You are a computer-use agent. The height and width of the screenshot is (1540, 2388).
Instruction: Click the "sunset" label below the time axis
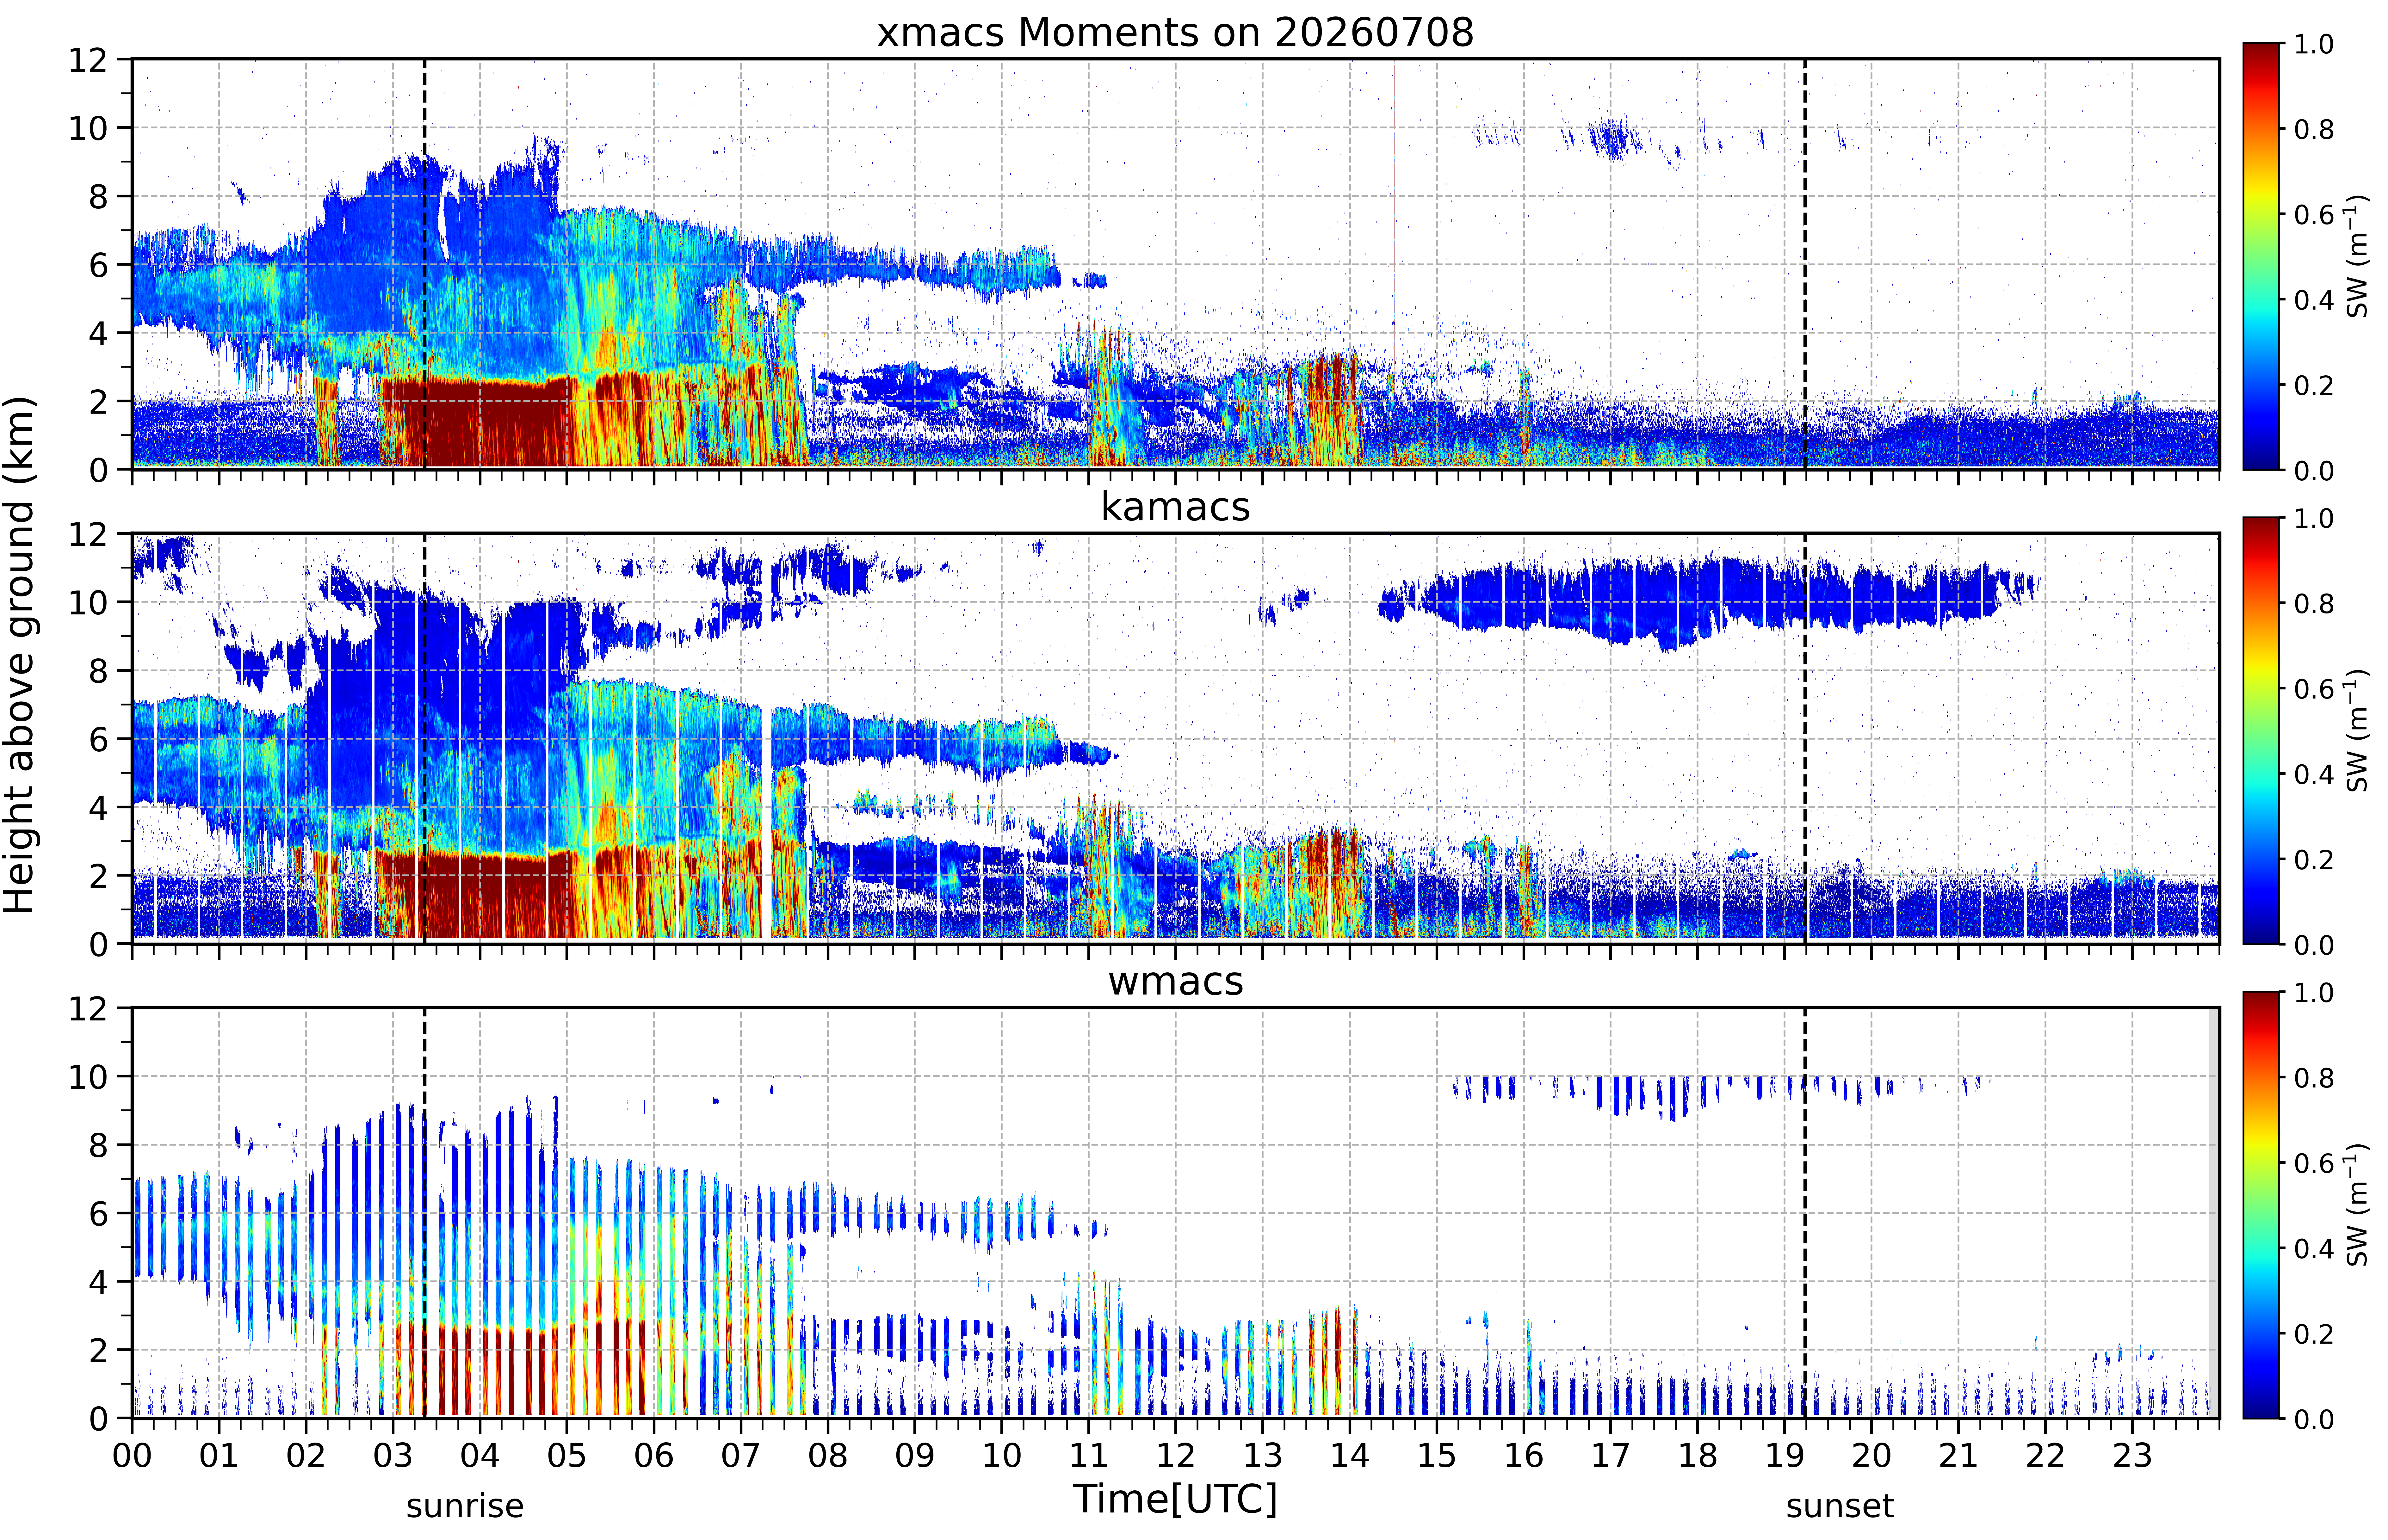pyautogui.click(x=1840, y=1506)
